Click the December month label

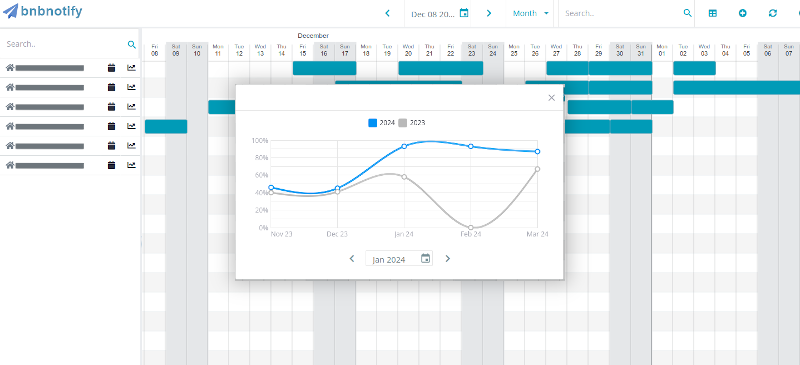313,36
